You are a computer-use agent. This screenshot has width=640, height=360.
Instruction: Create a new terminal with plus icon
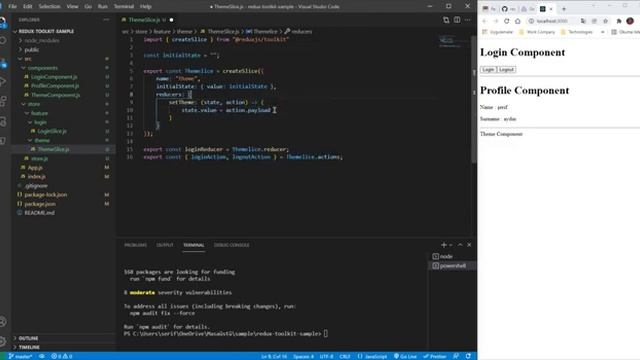[444, 245]
